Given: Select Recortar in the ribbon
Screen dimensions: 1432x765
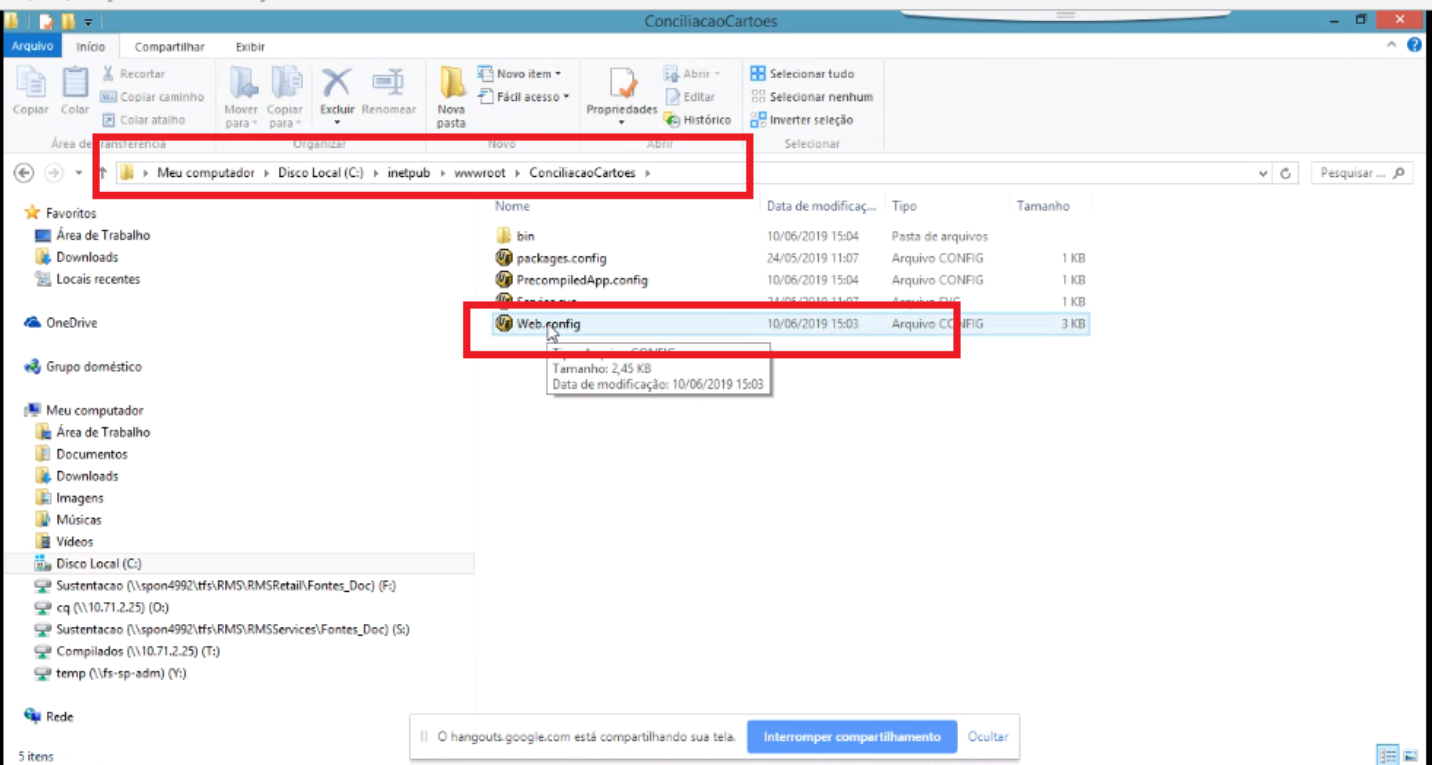Looking at the screenshot, I should (x=133, y=74).
